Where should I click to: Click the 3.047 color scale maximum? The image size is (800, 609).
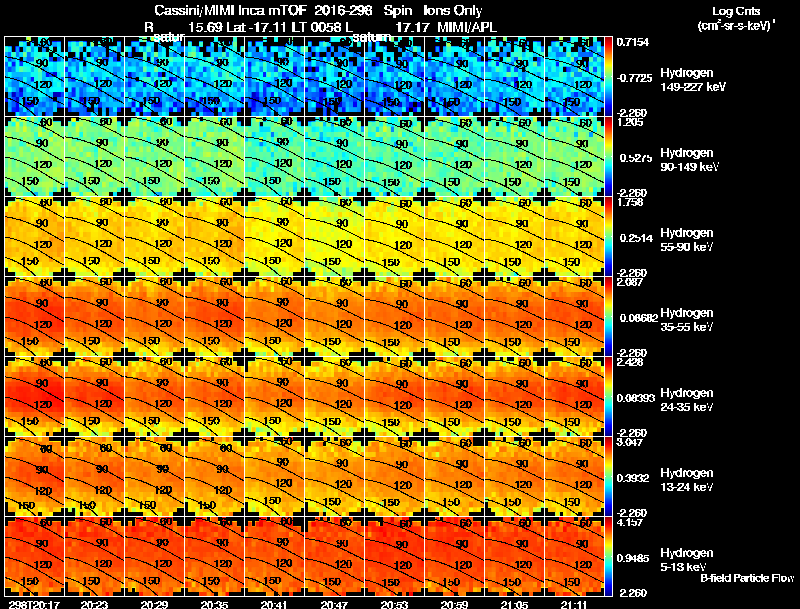[x=630, y=443]
